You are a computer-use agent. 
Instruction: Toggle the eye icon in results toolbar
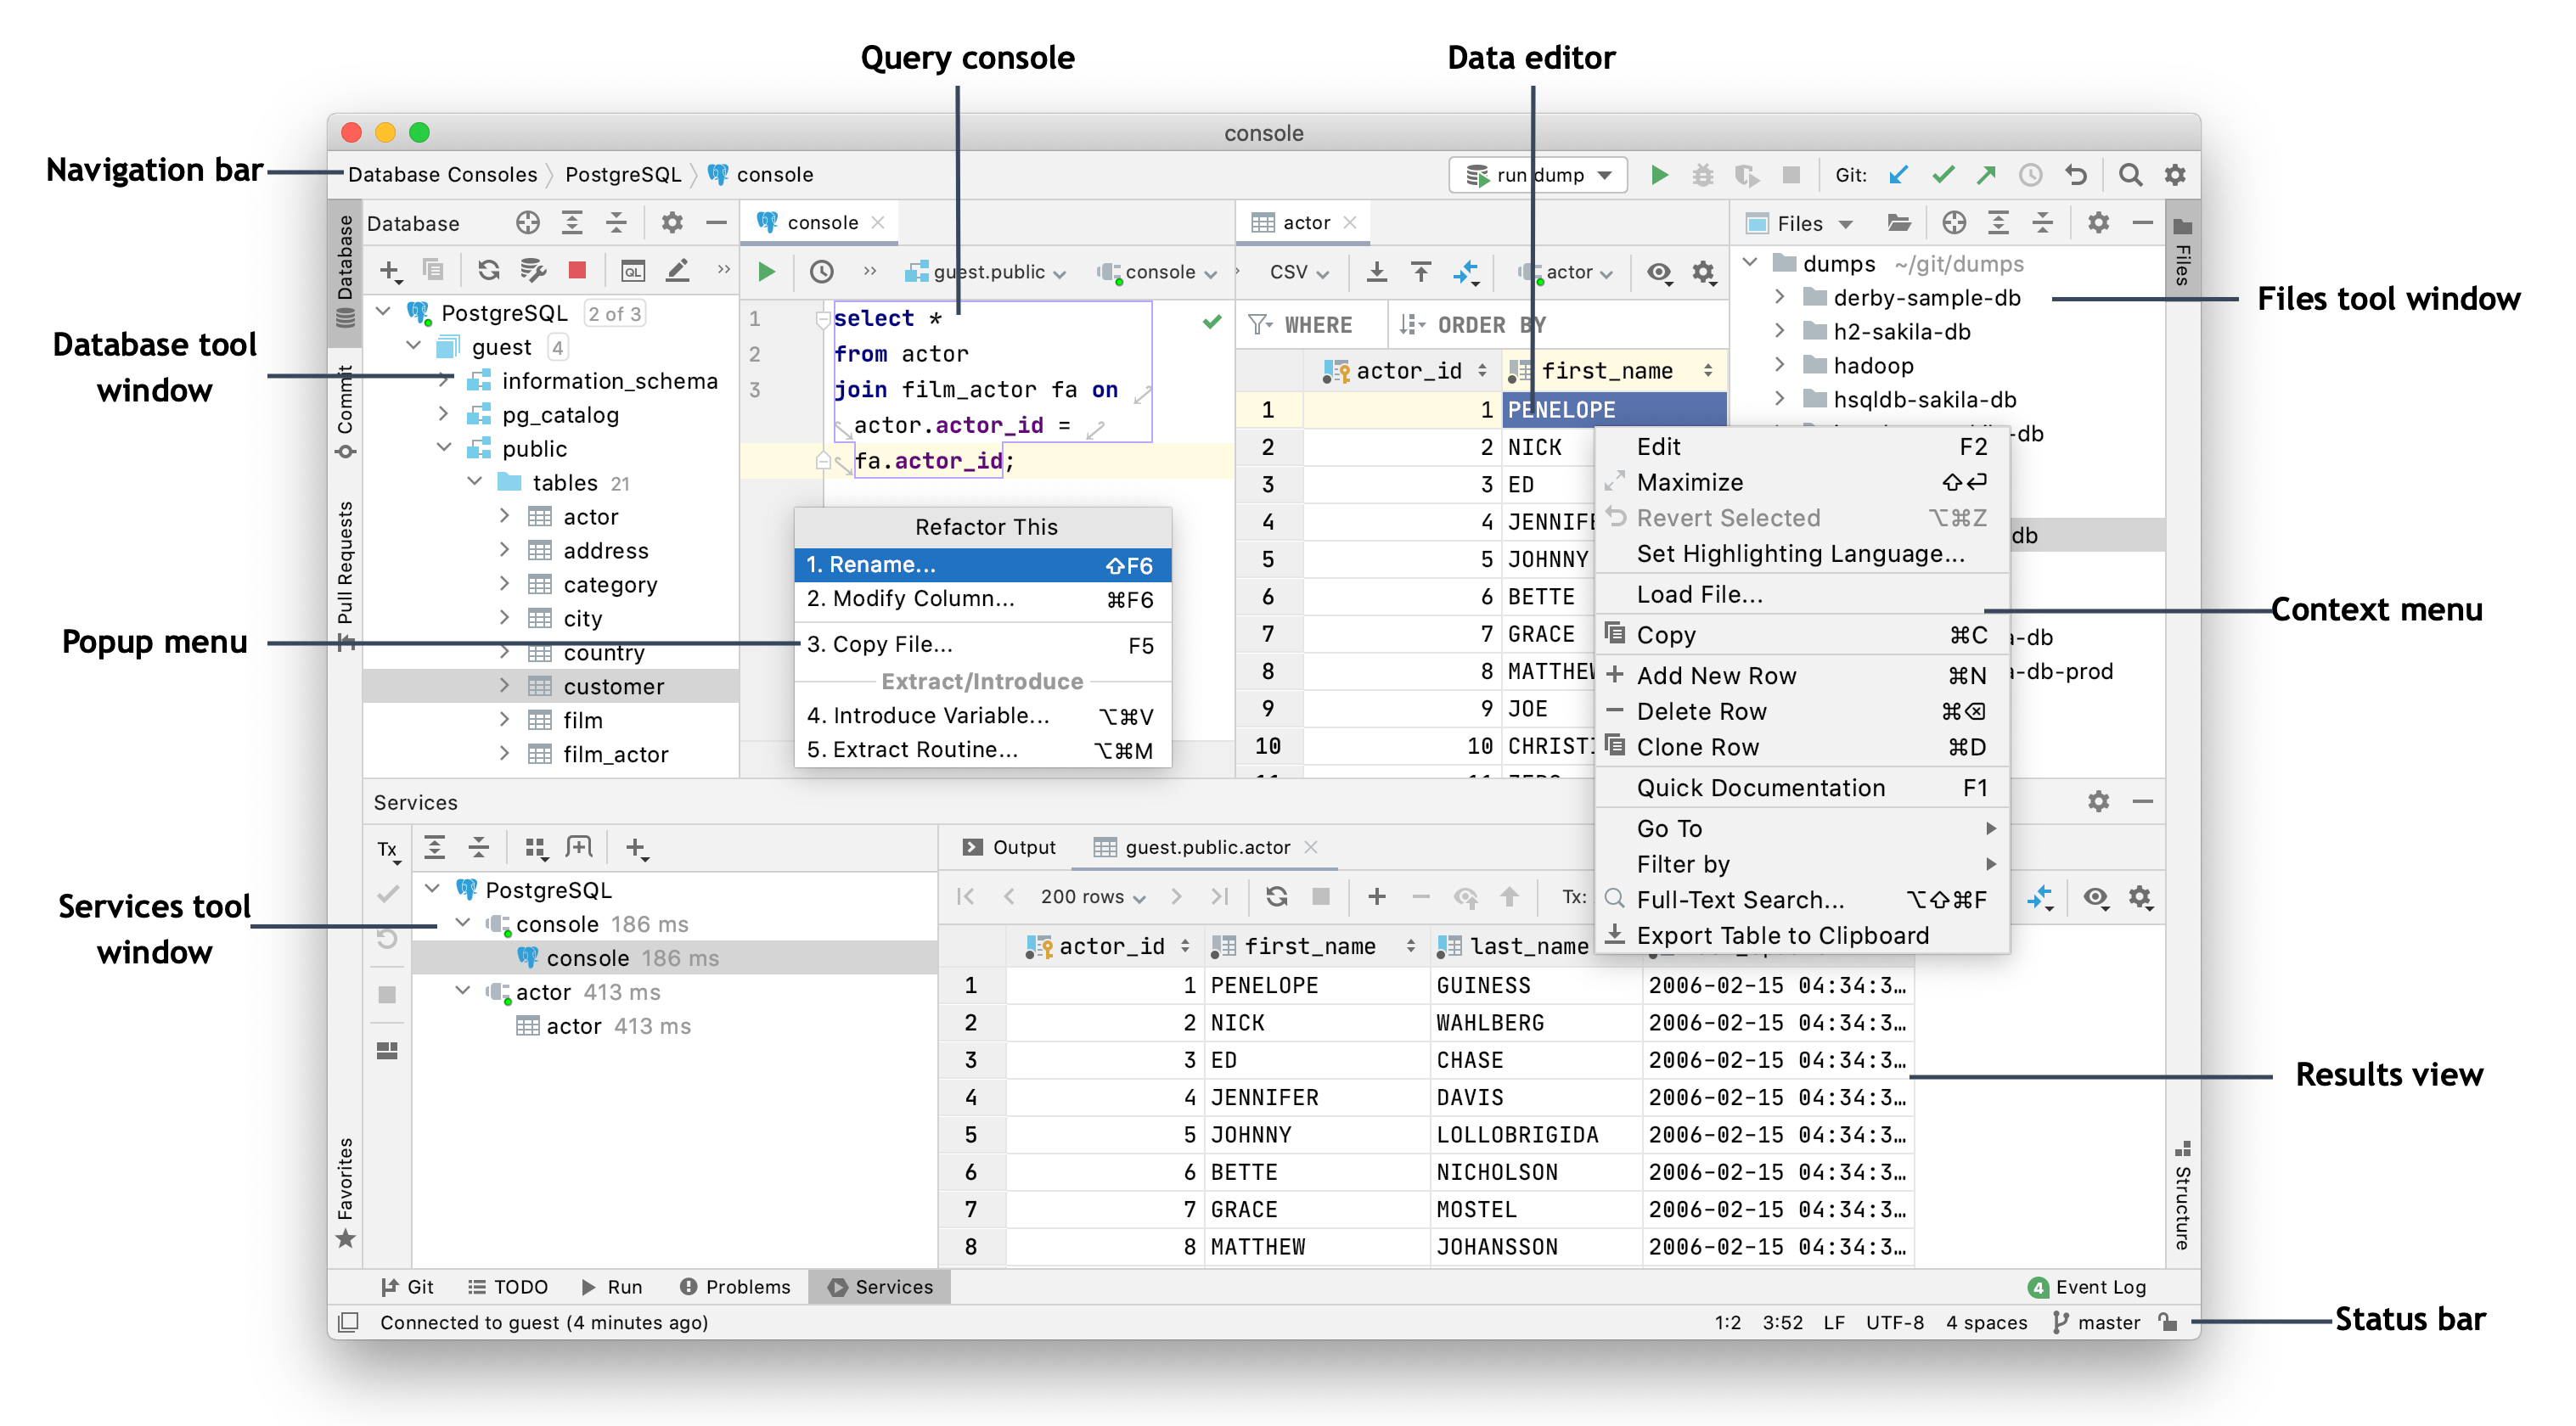(x=2095, y=897)
